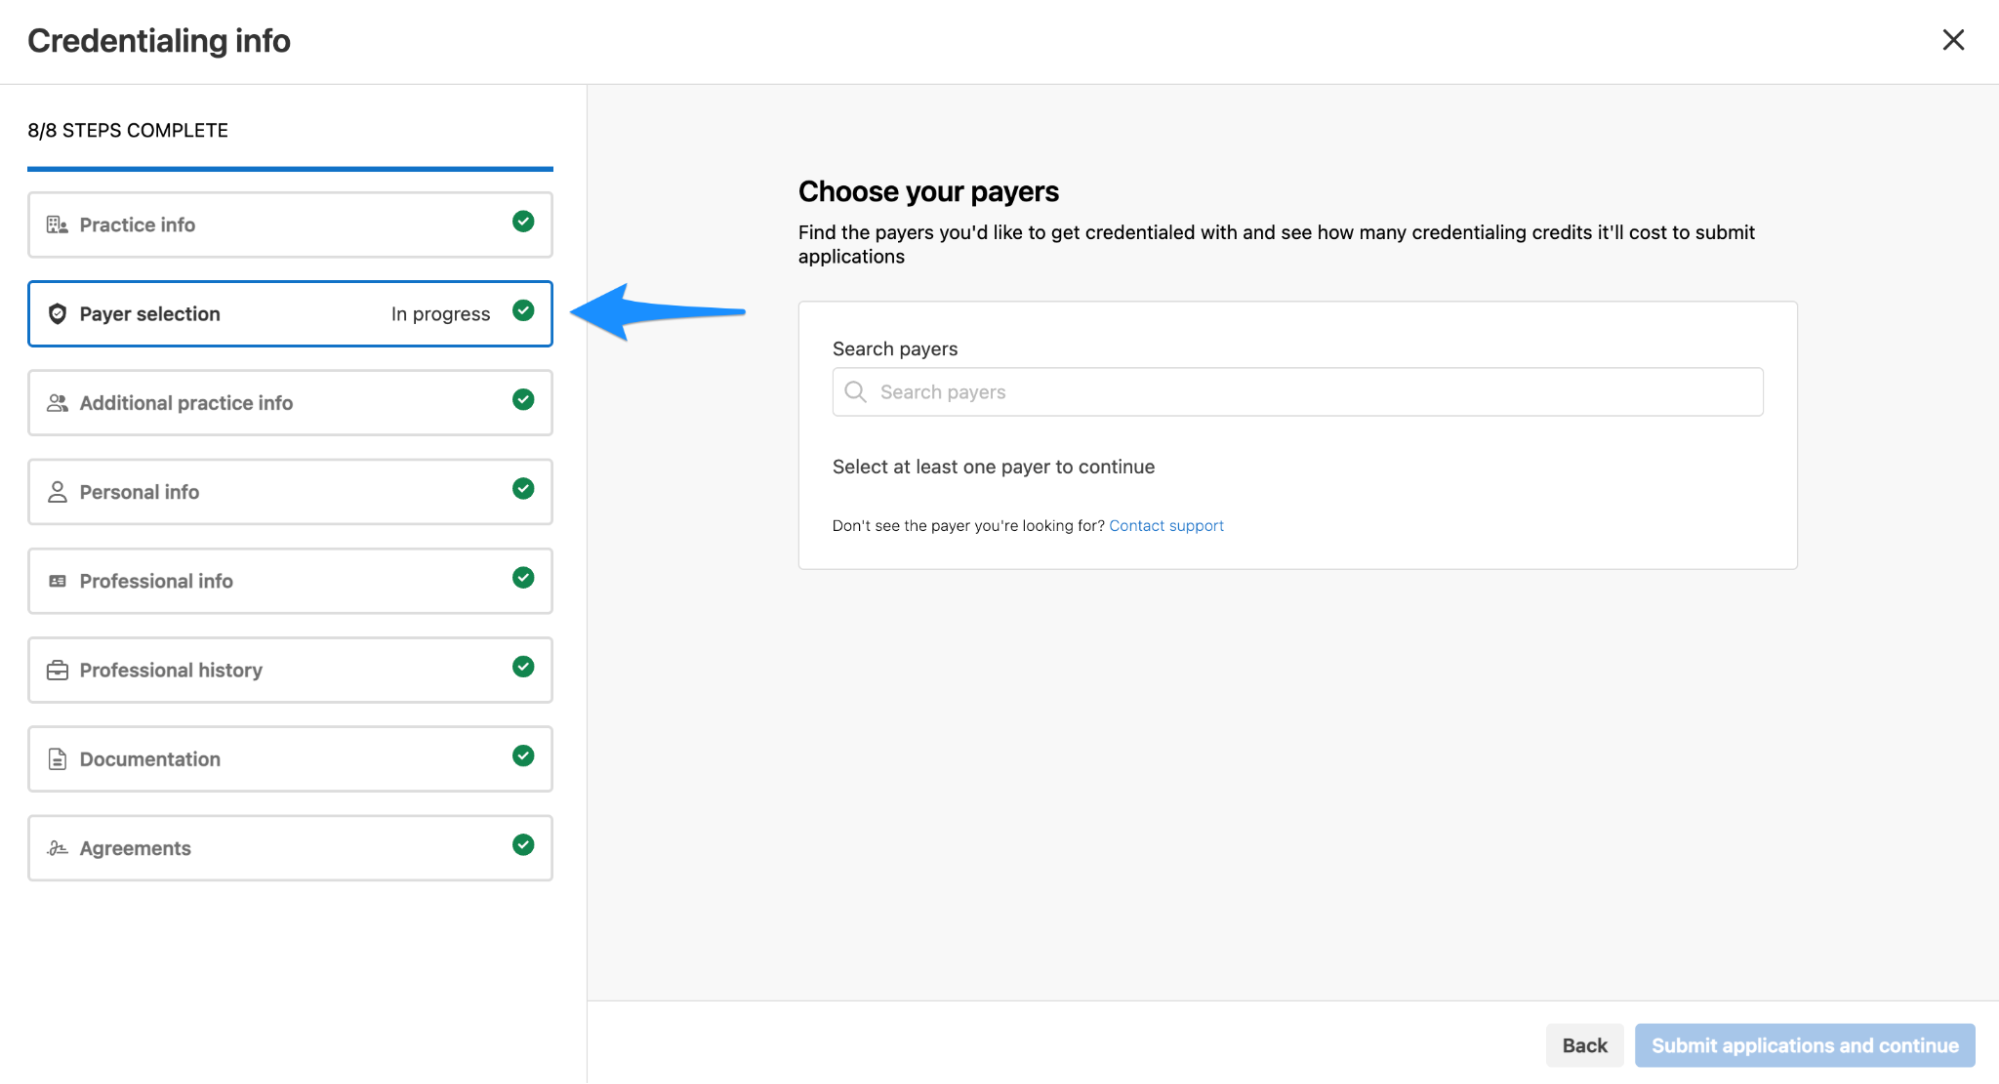1999x1084 pixels.
Task: Click the green checkmark on Personal info
Action: [523, 488]
